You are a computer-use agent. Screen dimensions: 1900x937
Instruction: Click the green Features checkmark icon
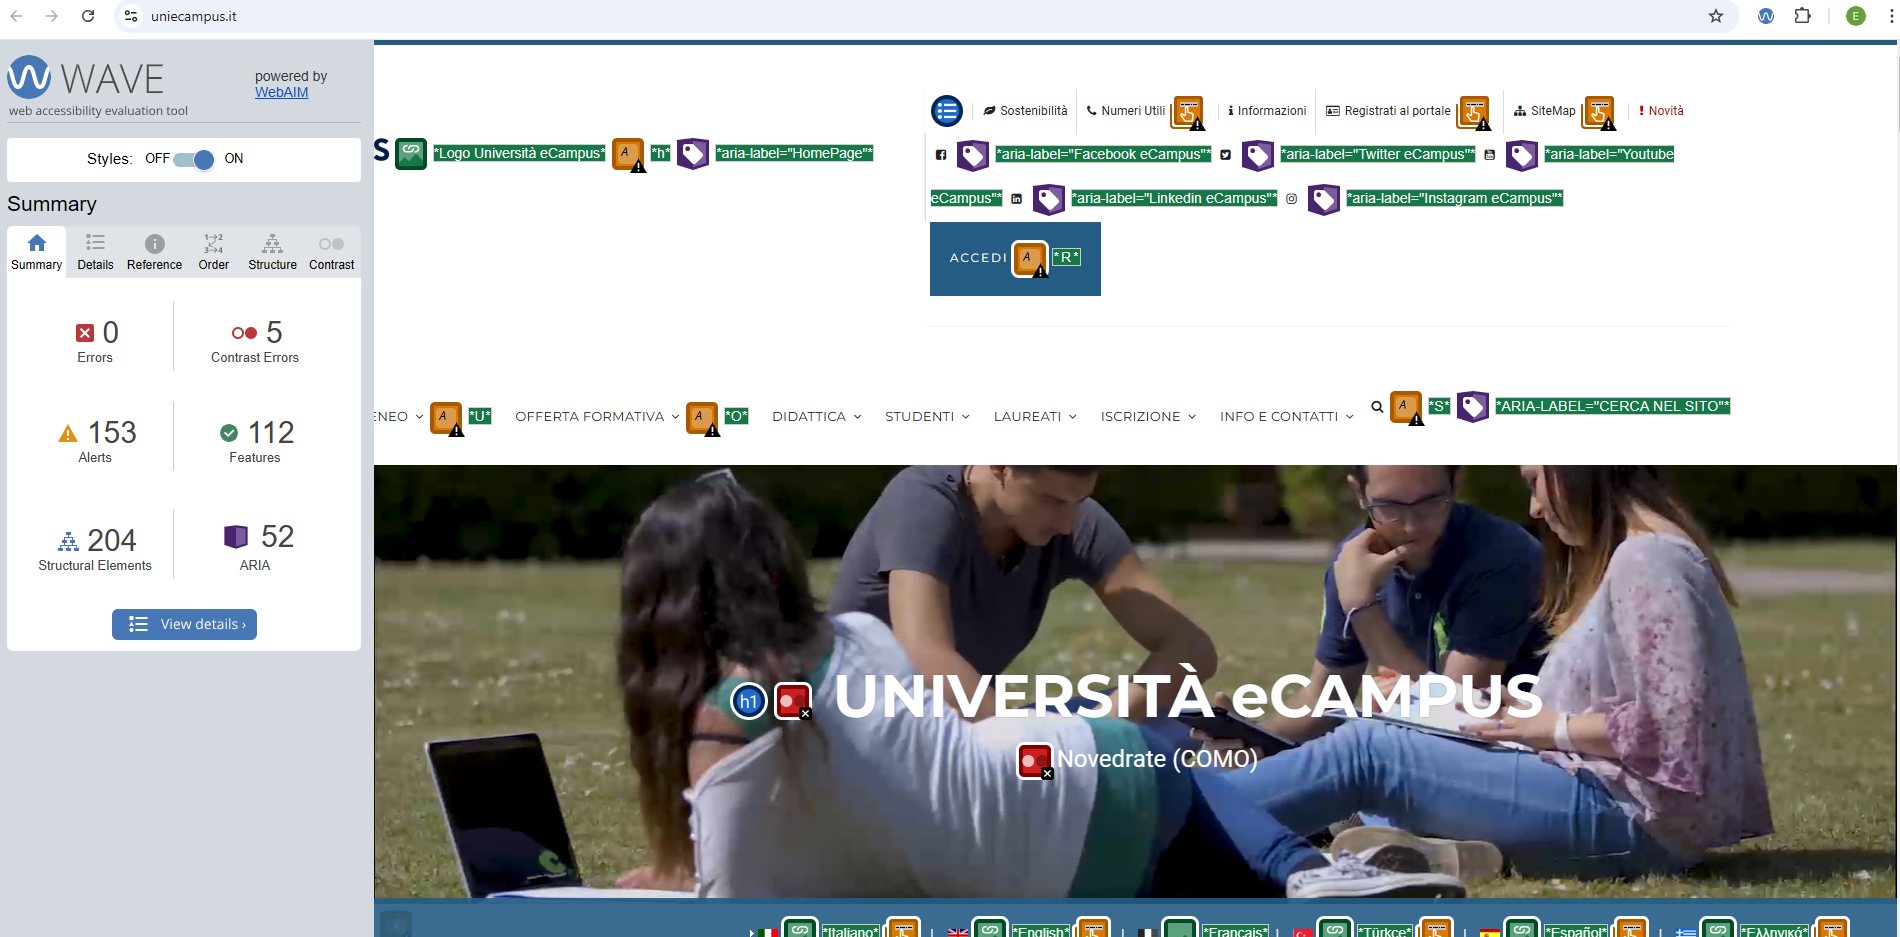(x=229, y=433)
